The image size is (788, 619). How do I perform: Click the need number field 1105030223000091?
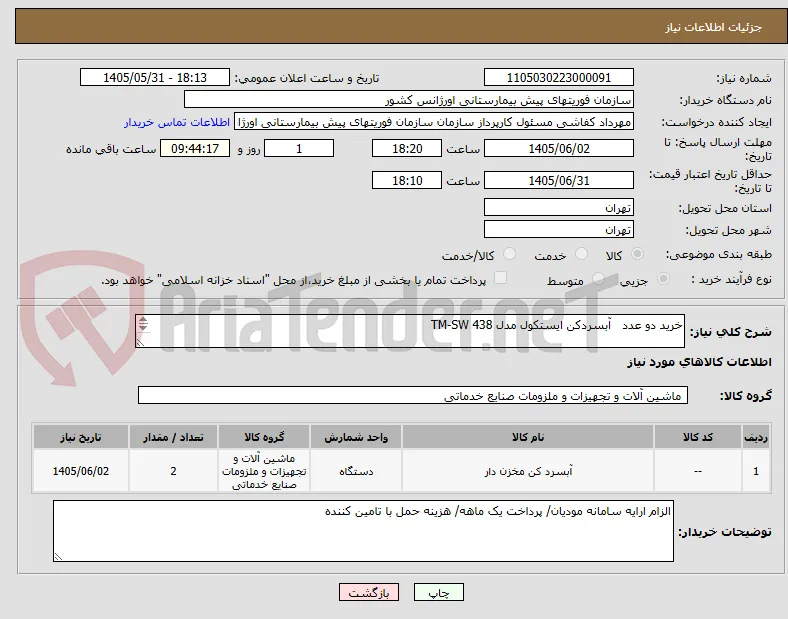pos(558,77)
